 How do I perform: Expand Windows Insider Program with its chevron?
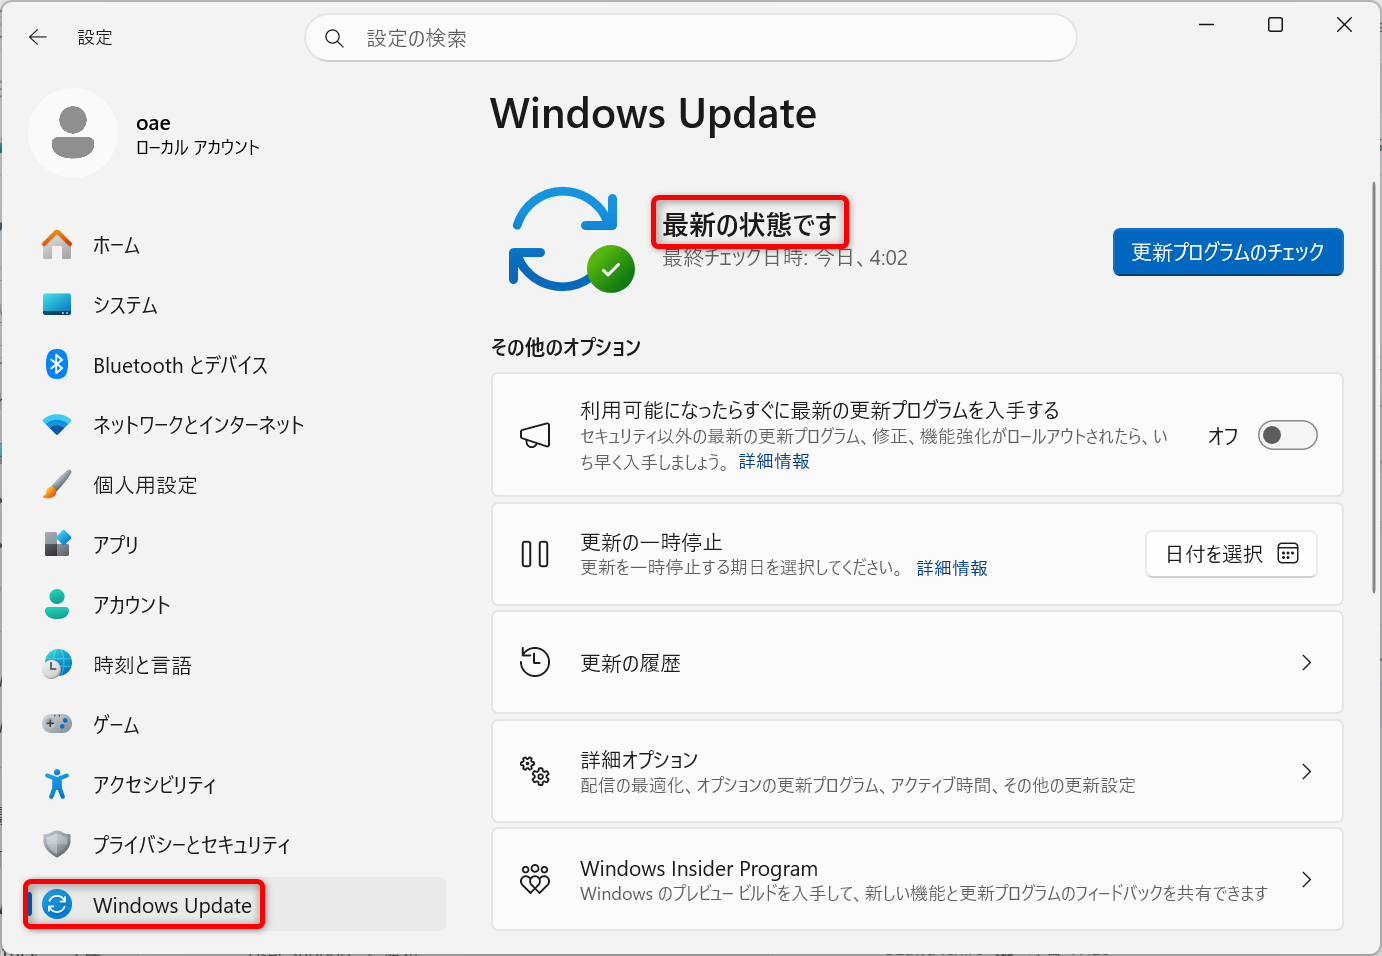tap(1306, 879)
